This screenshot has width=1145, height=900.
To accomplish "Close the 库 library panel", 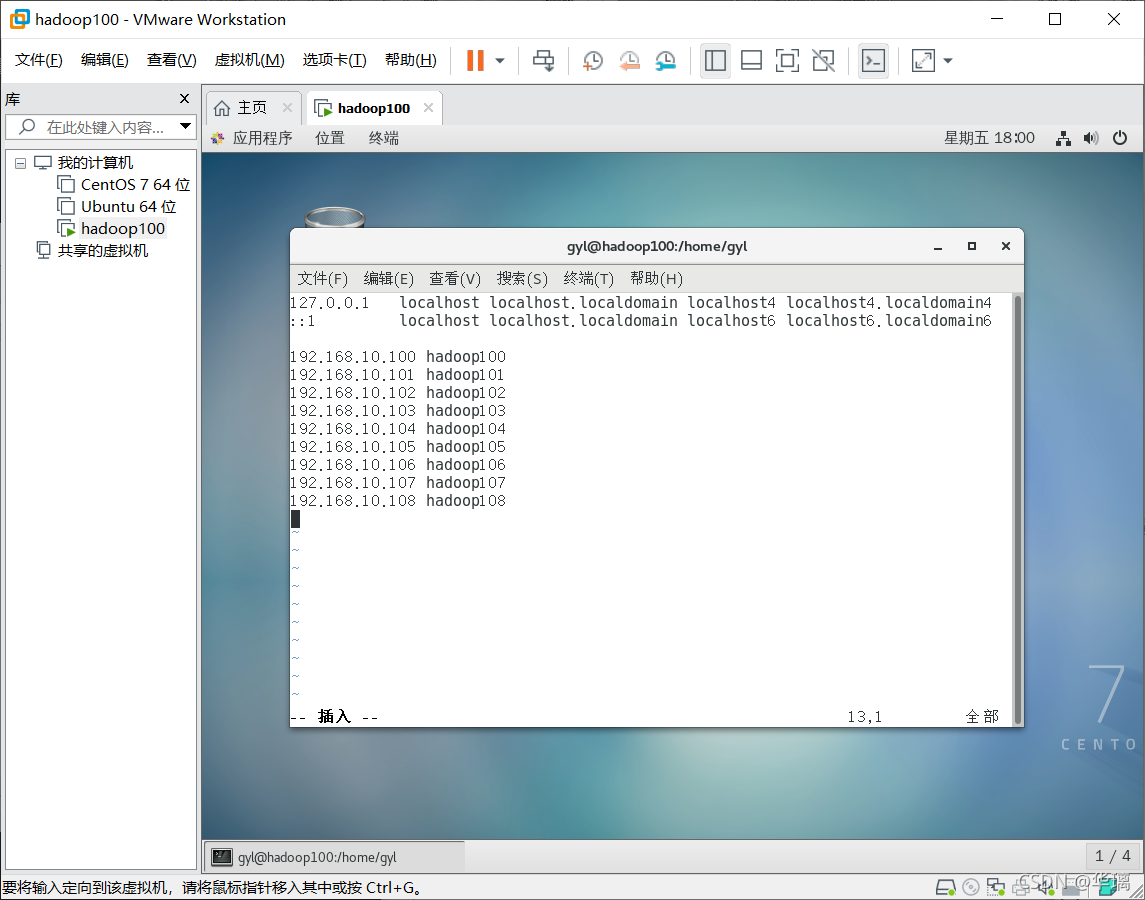I will (x=185, y=99).
